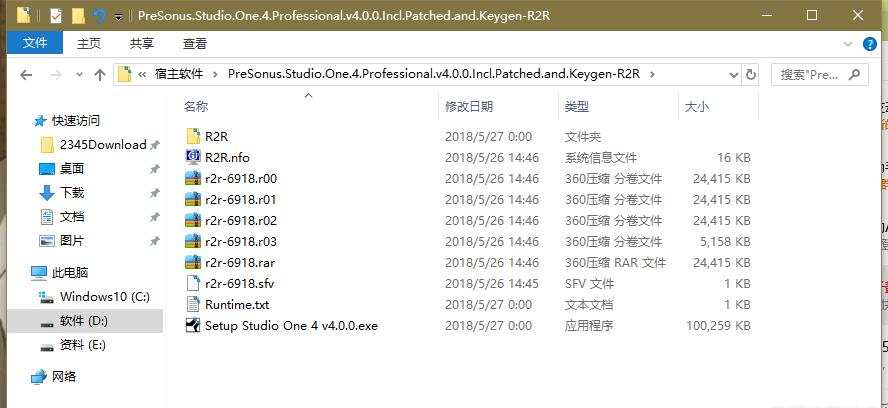Click the search magnifier icon
Image resolution: width=888 pixels, height=408 pixels.
(x=854, y=74)
